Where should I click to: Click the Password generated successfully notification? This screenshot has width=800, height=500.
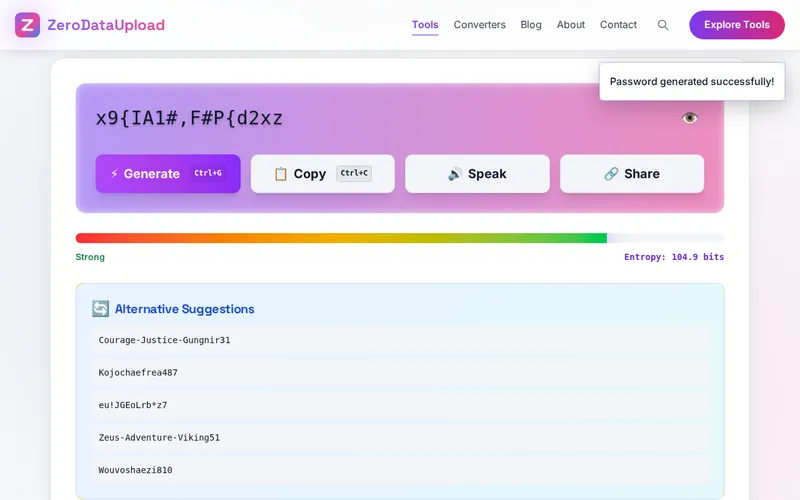pos(692,82)
